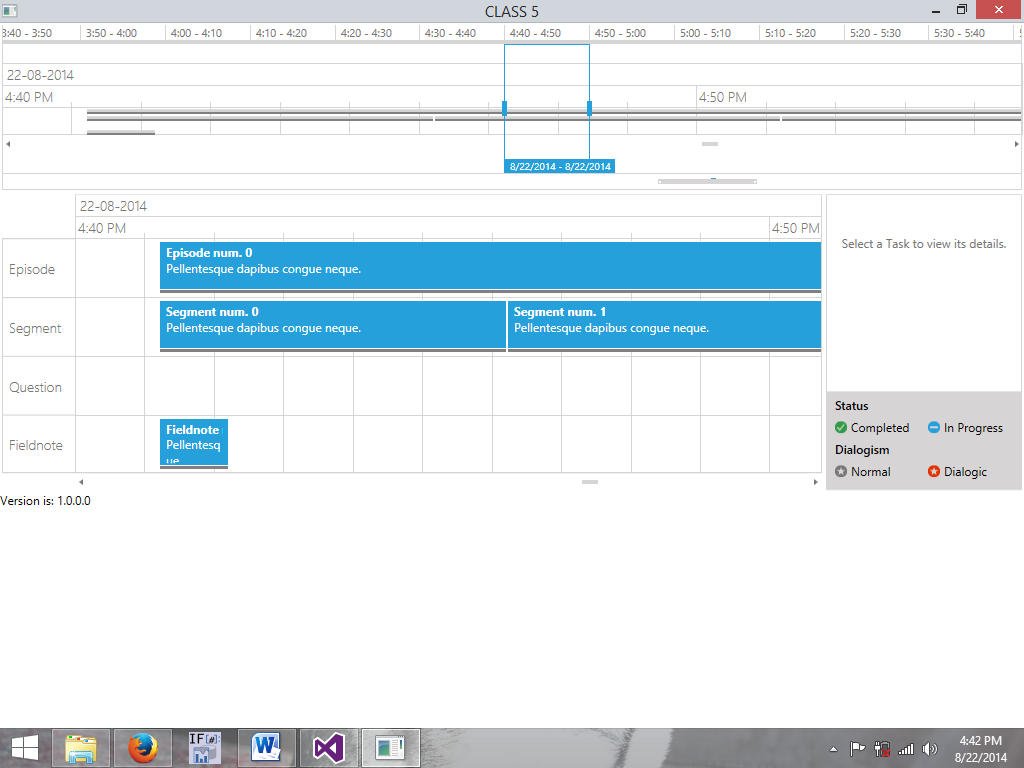Image resolution: width=1024 pixels, height=768 pixels.
Task: Open the Windows Start button
Action: click(25, 748)
